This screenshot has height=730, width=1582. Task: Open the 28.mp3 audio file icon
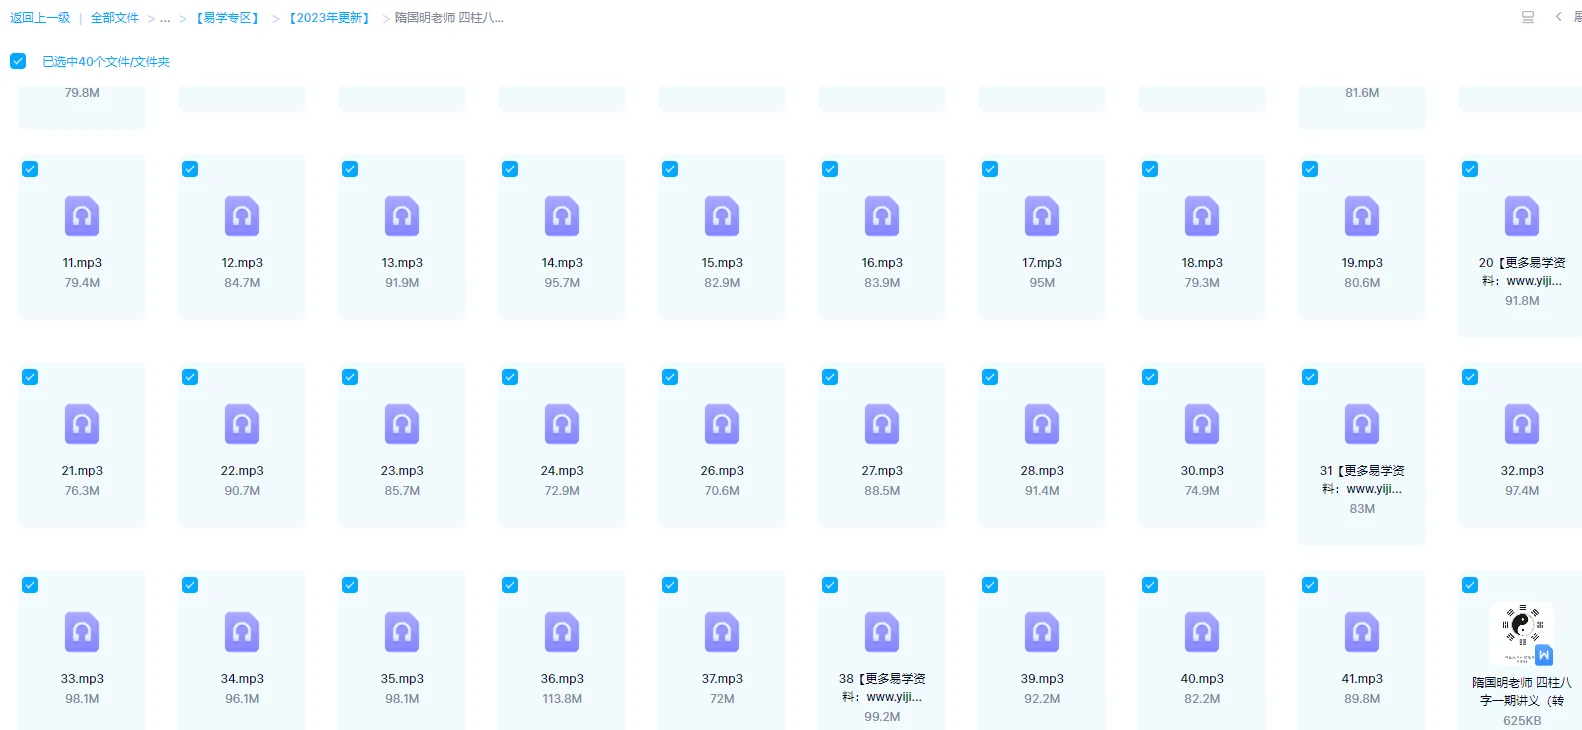click(1042, 424)
